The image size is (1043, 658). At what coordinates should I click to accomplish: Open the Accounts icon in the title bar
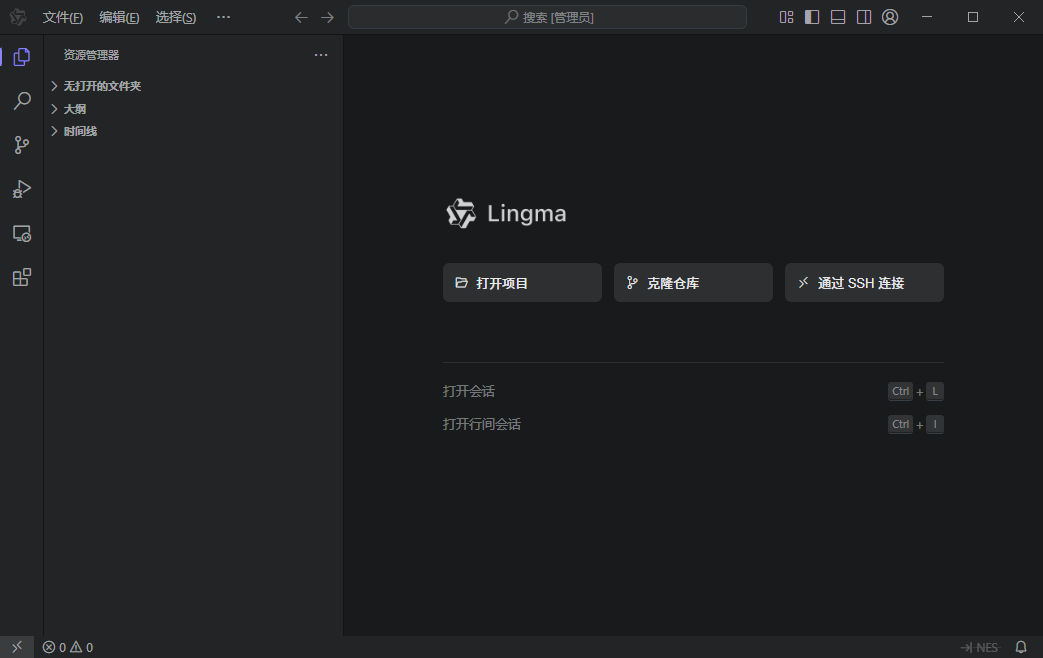tap(890, 17)
